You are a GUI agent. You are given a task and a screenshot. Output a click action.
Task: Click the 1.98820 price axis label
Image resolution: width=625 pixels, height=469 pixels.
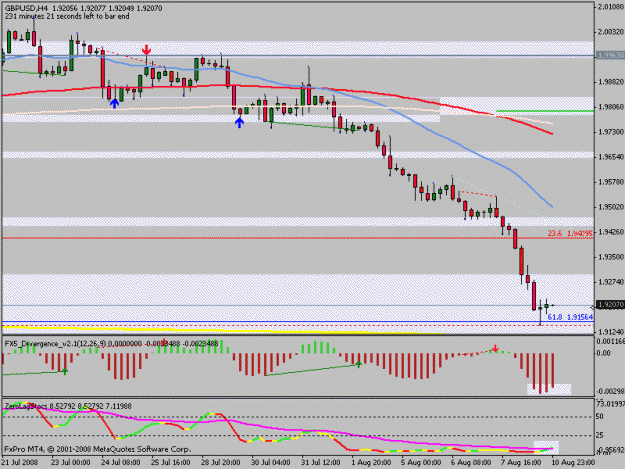point(611,82)
